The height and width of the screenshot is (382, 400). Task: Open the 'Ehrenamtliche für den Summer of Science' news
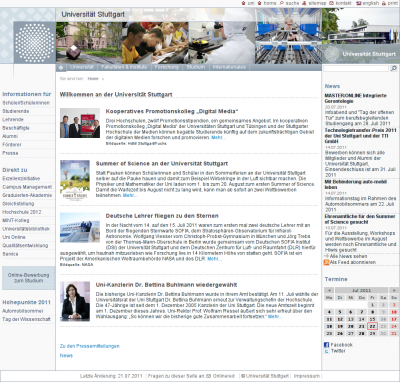point(360,219)
